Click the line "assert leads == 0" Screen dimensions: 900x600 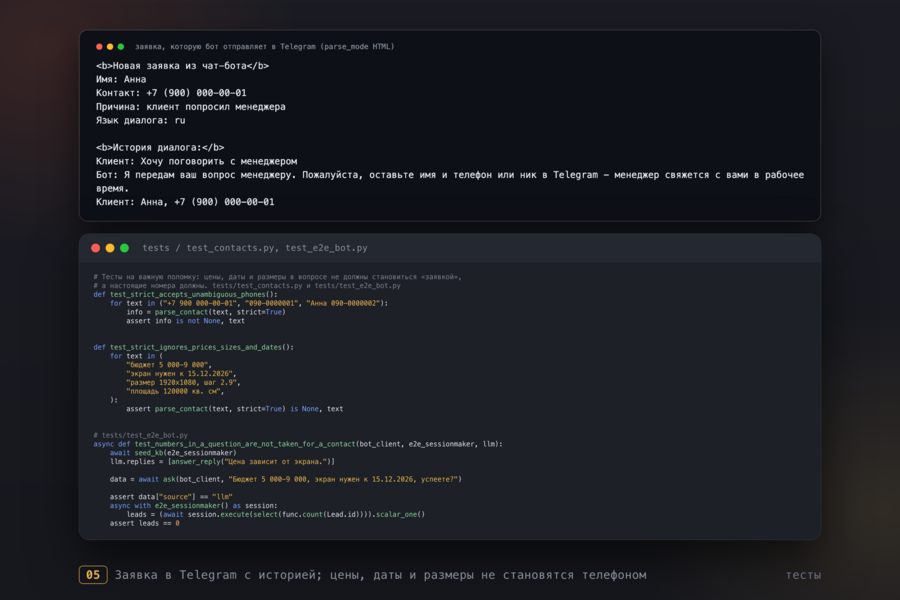(145, 524)
